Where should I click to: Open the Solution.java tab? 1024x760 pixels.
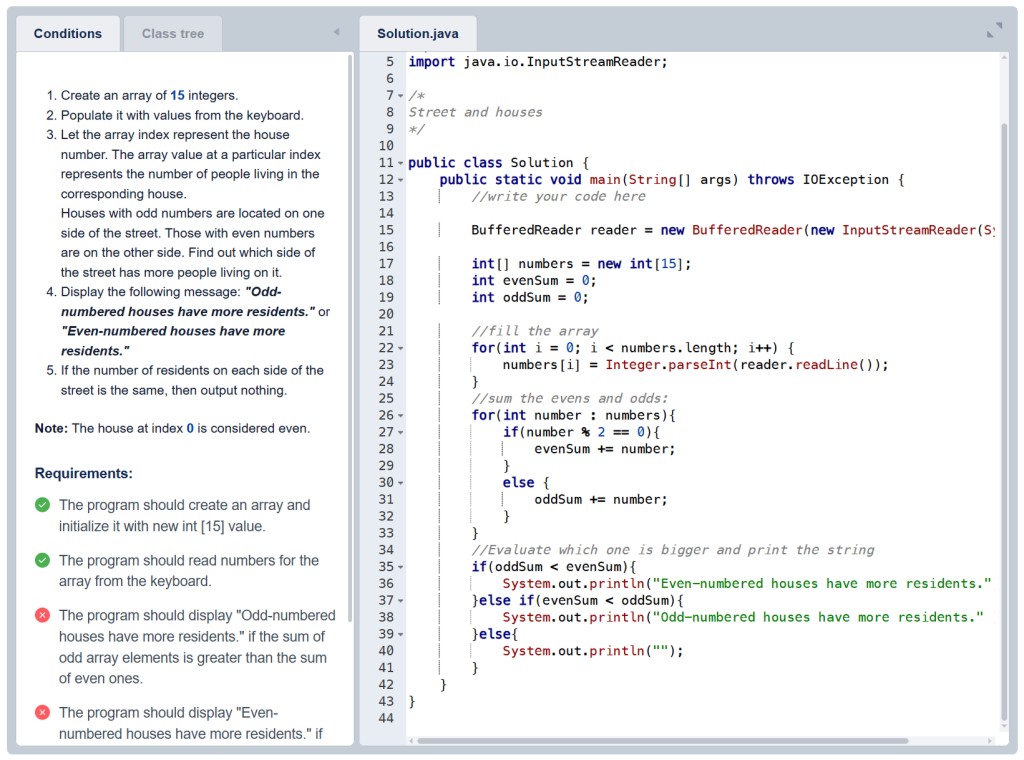(417, 33)
